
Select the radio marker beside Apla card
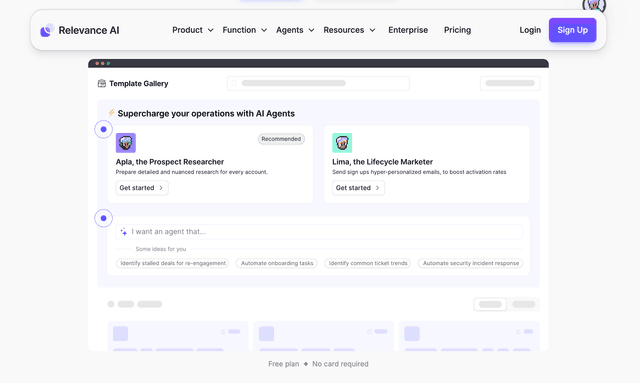click(x=104, y=129)
